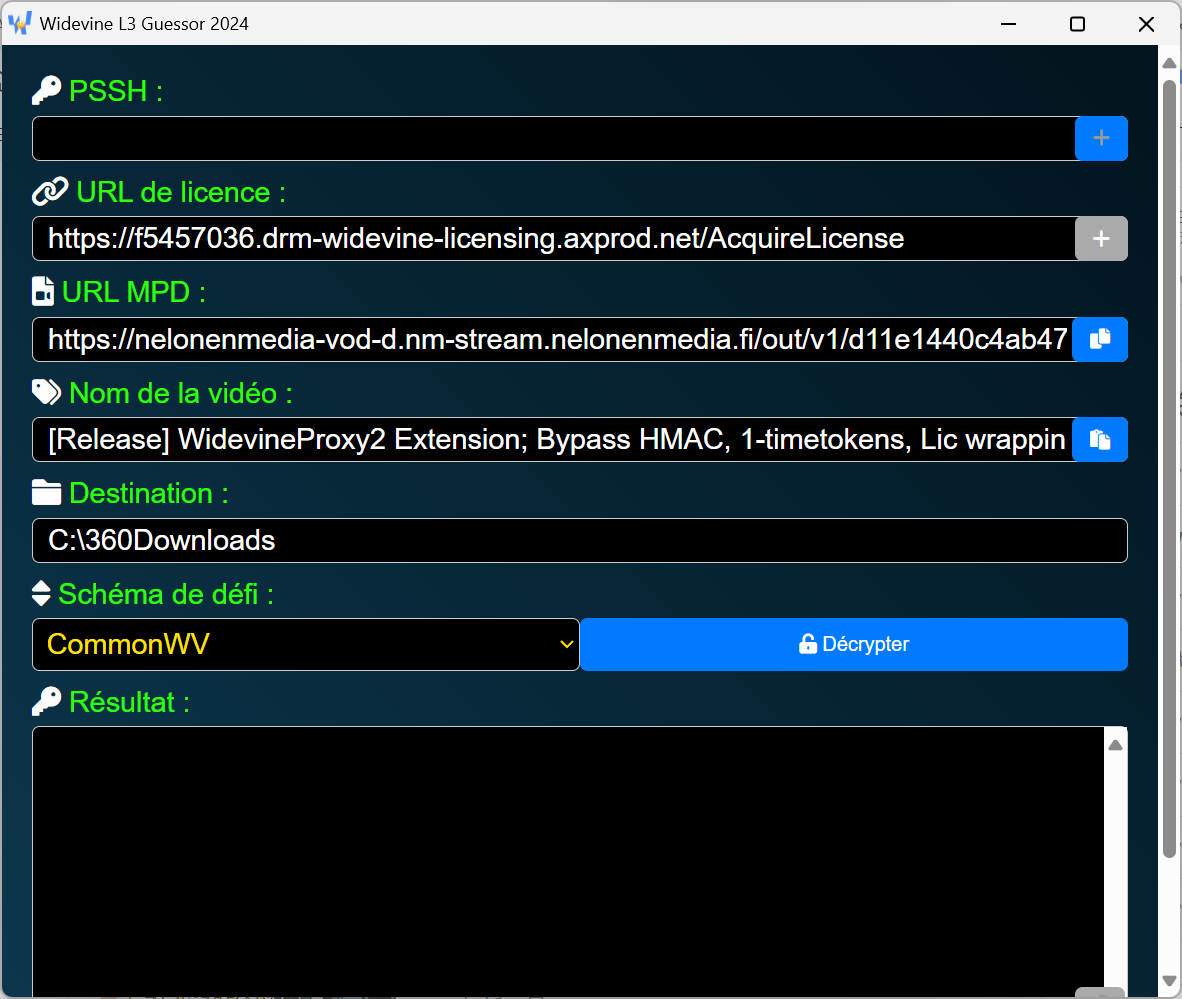This screenshot has height=999, width=1182.
Task: Click the copy icon next to URL MPD field
Action: point(1100,339)
